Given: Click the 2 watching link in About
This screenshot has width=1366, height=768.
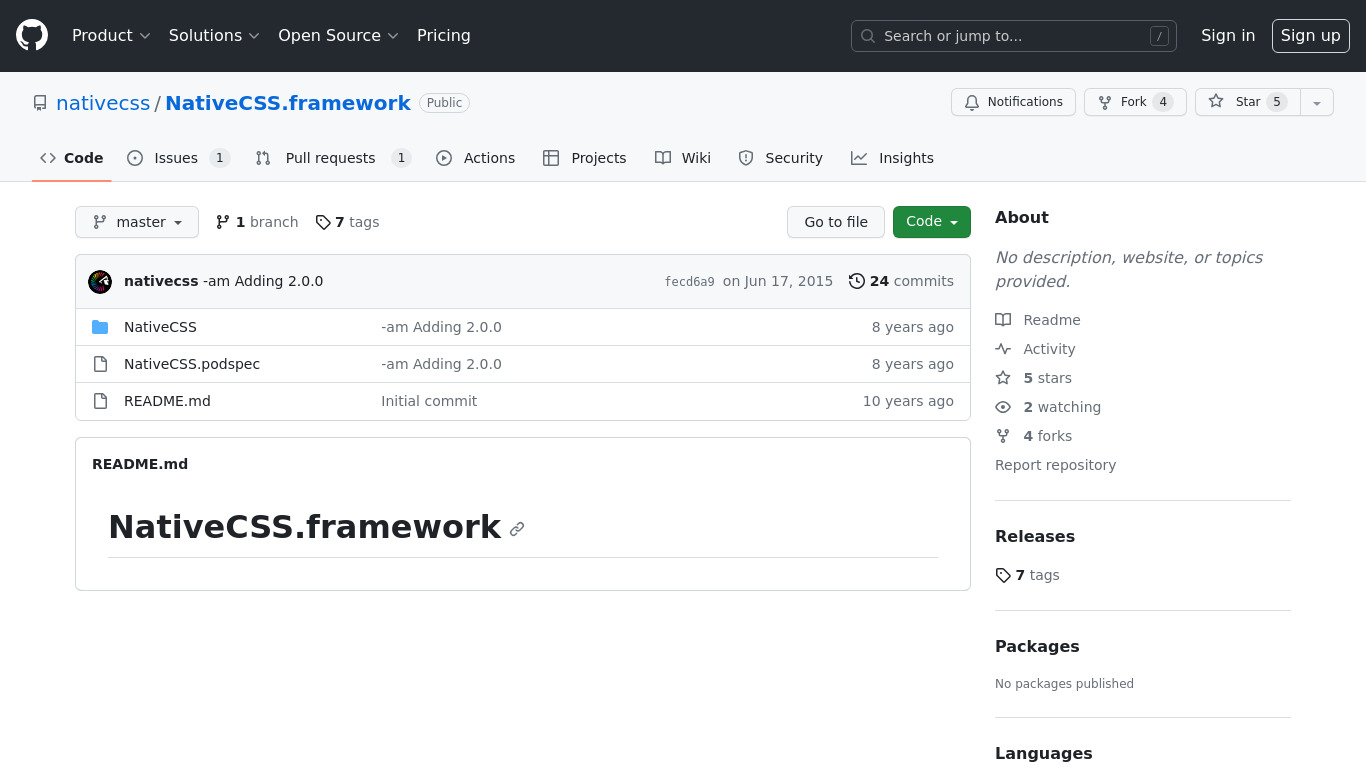Looking at the screenshot, I should tap(1048, 407).
